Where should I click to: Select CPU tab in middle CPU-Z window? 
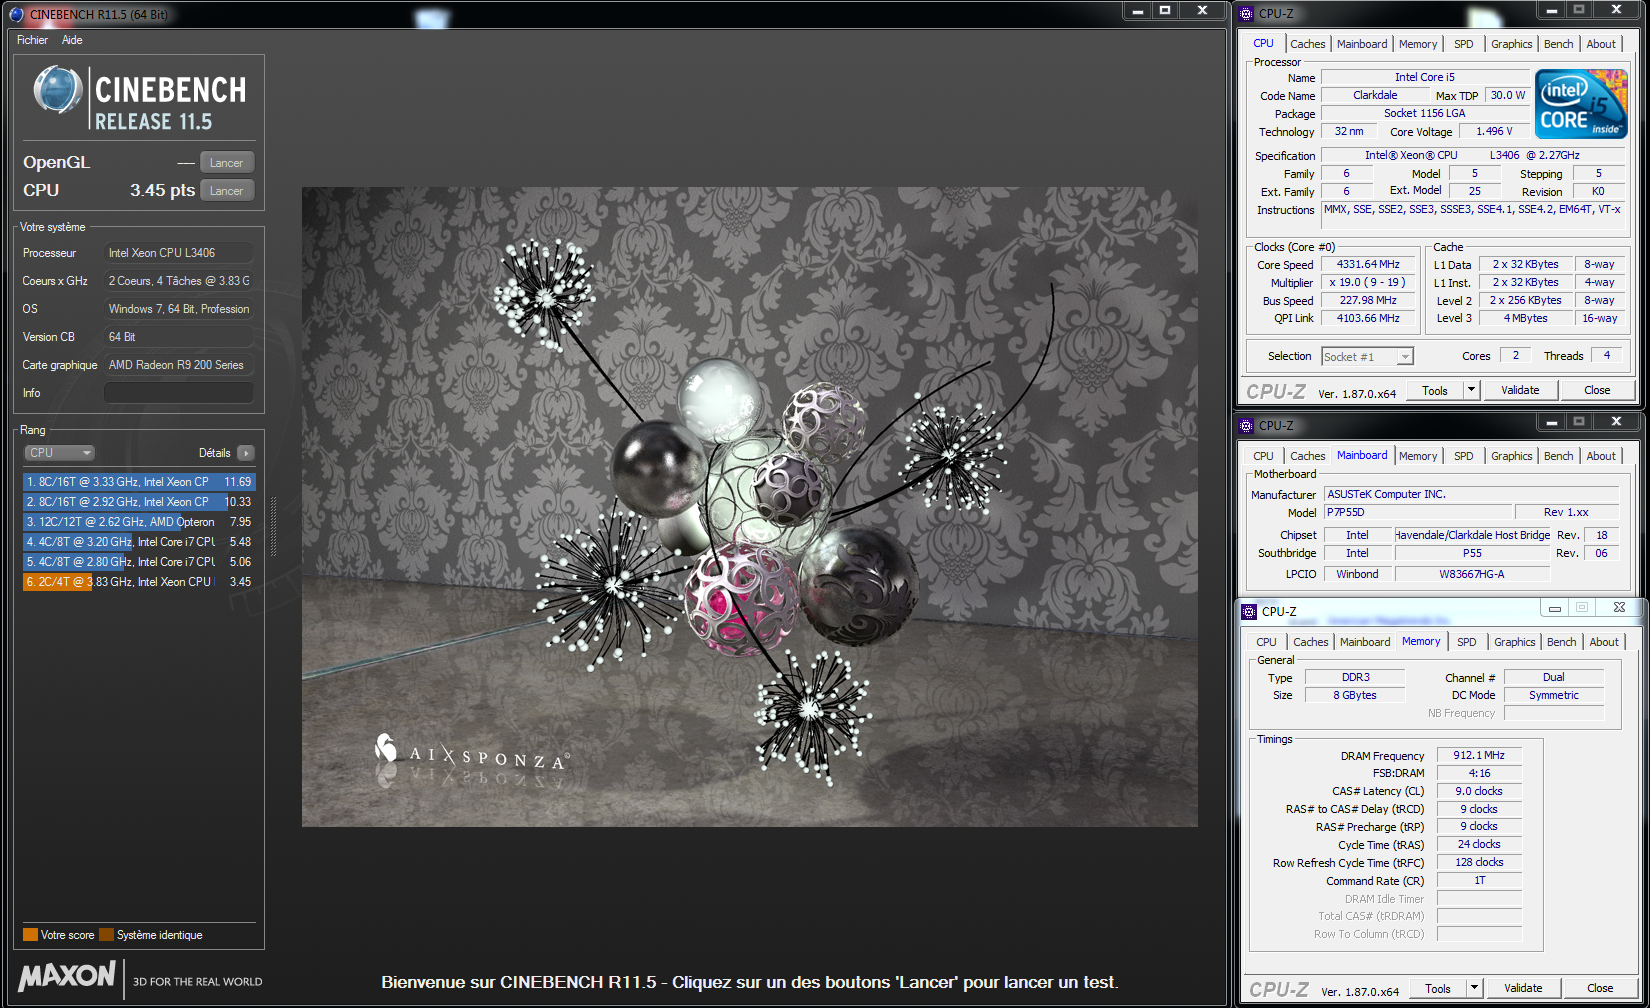(1263, 456)
